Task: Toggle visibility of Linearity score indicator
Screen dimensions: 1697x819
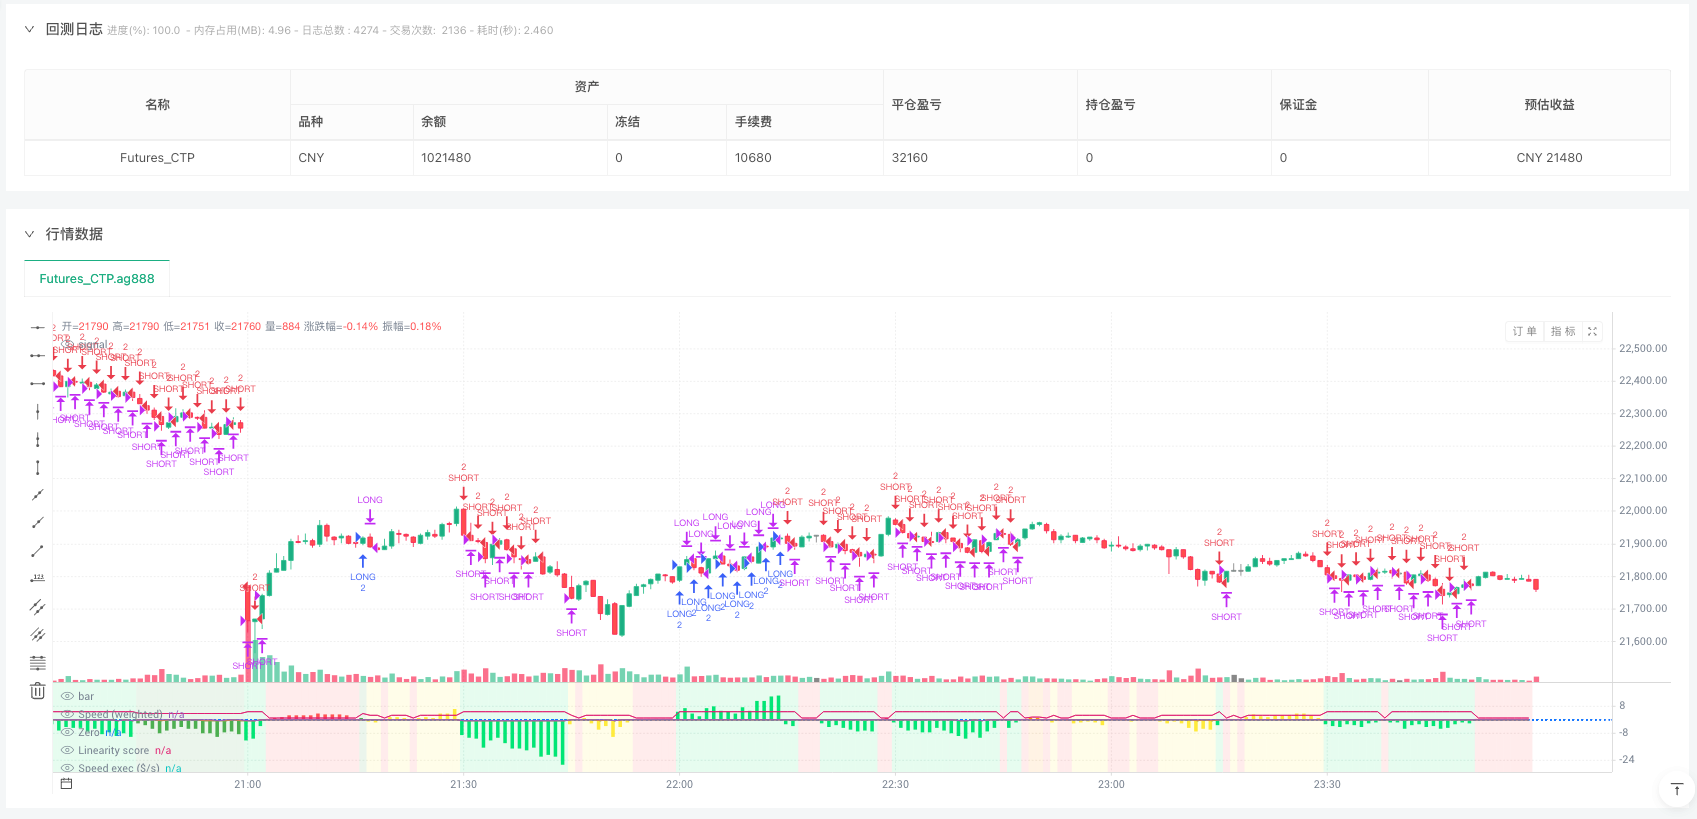Action: 67,750
